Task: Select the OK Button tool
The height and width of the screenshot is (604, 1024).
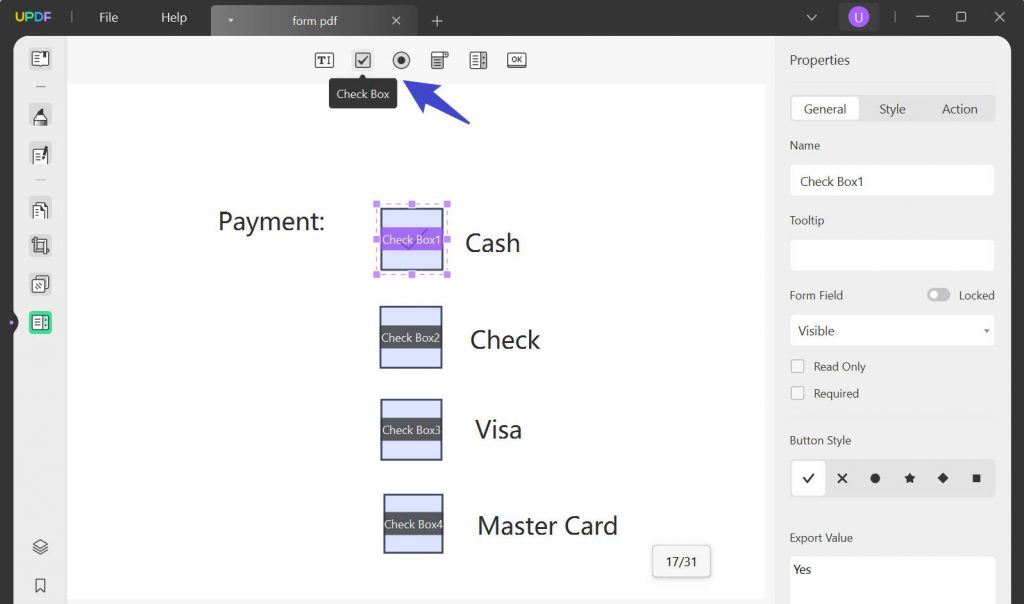Action: [516, 60]
